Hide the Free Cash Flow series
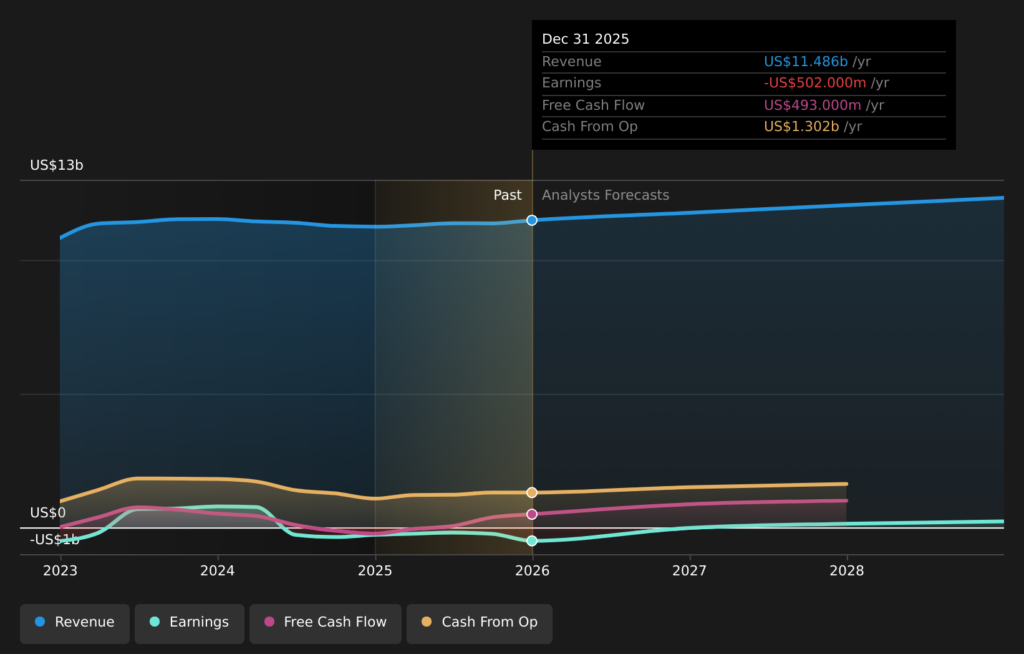This screenshot has width=1024, height=654. 325,622
